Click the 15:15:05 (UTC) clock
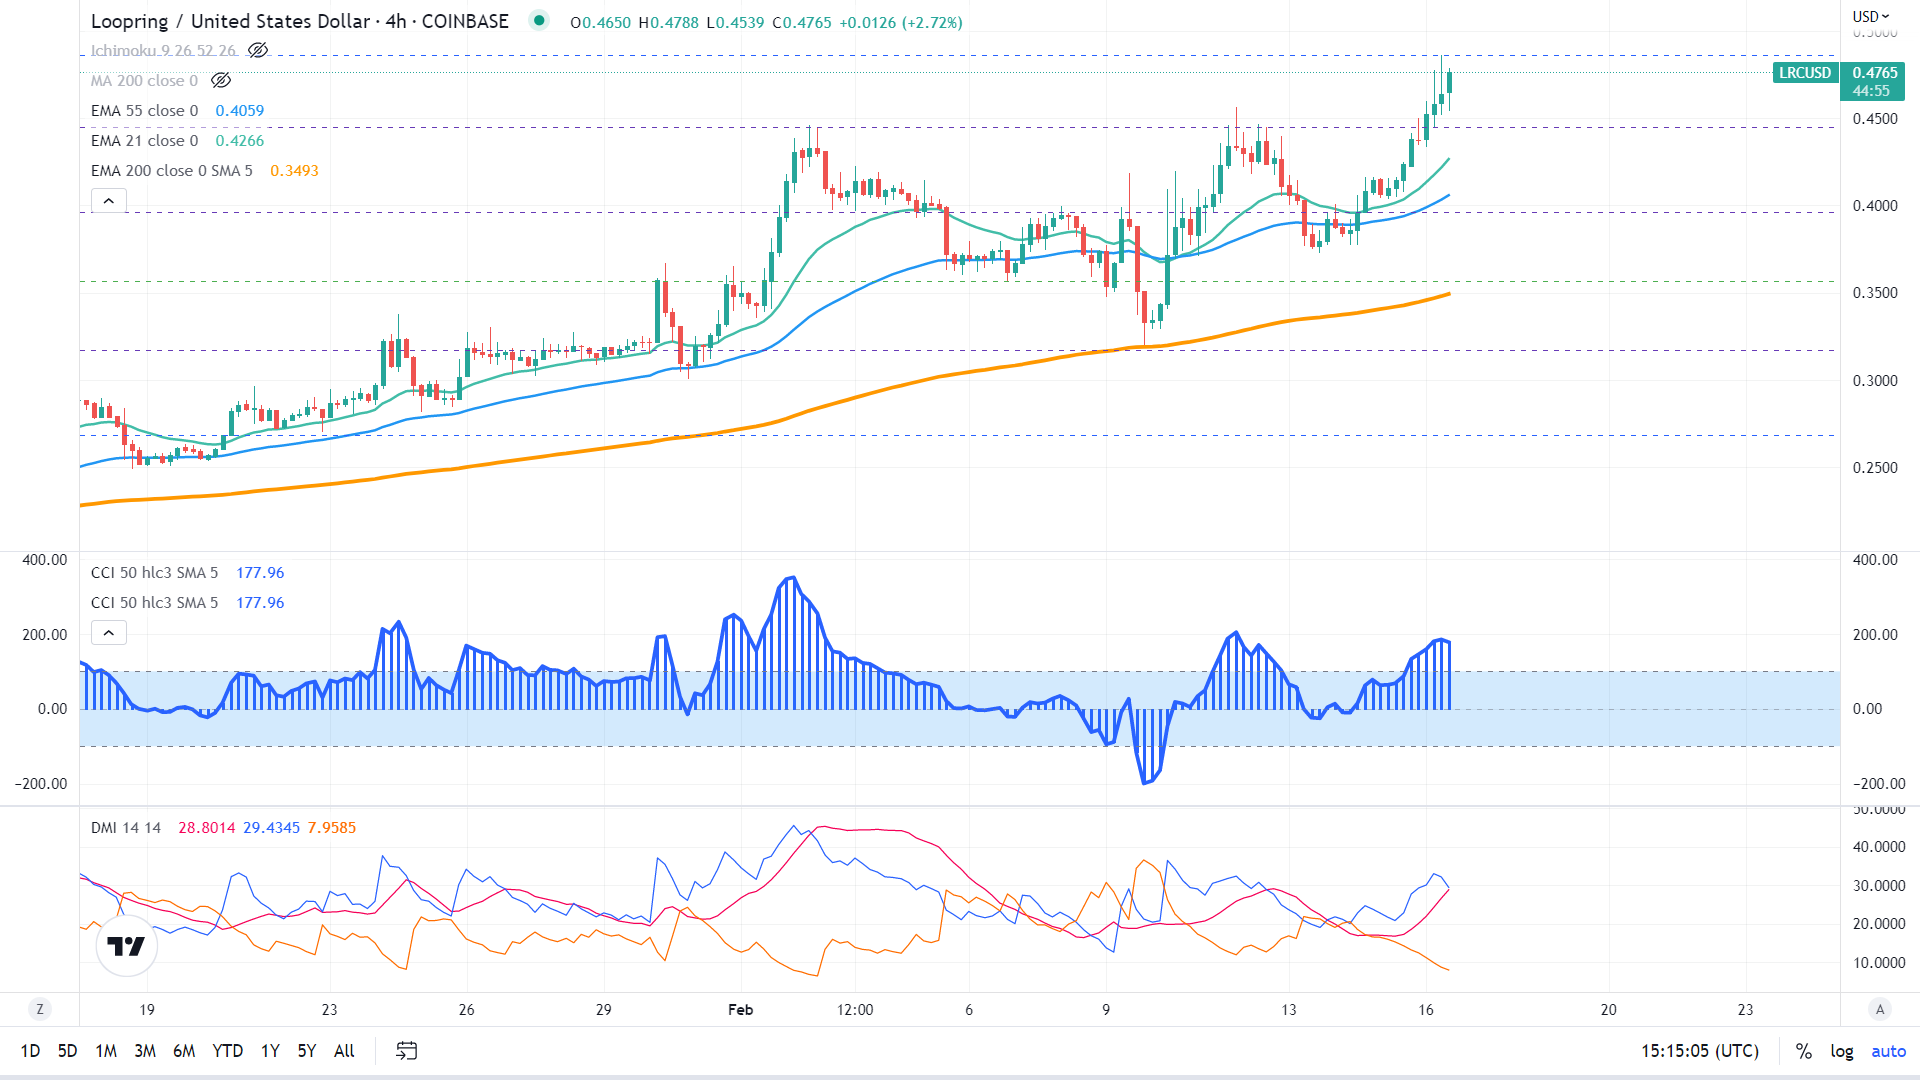This screenshot has height=1080, width=1920. (x=1699, y=1051)
